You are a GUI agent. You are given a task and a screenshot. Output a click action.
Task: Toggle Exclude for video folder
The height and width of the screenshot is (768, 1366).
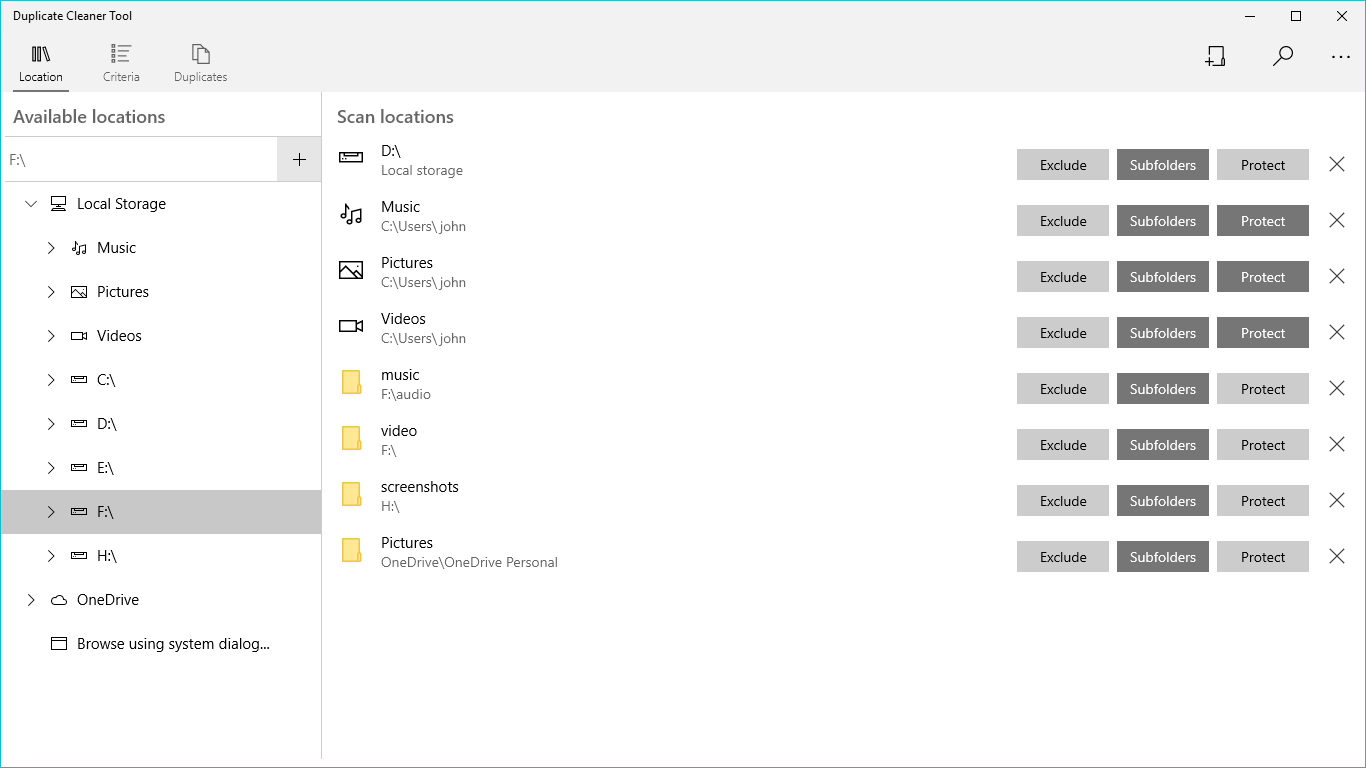pyautogui.click(x=1062, y=445)
